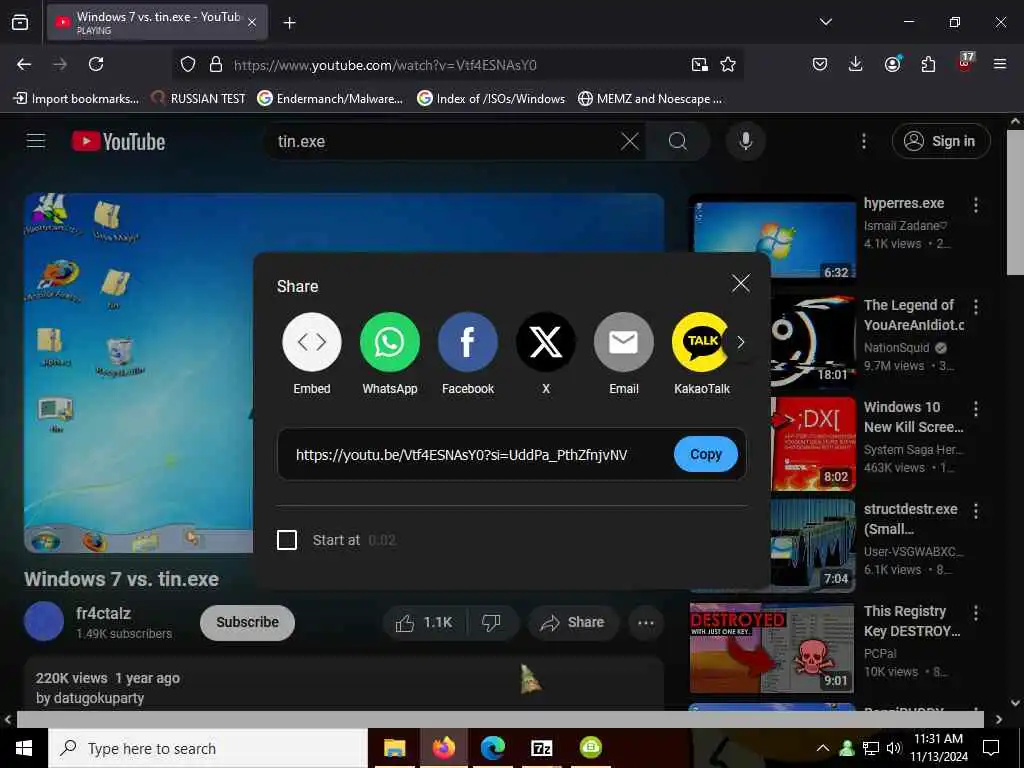
Task: Share the video to WhatsApp
Action: point(390,342)
